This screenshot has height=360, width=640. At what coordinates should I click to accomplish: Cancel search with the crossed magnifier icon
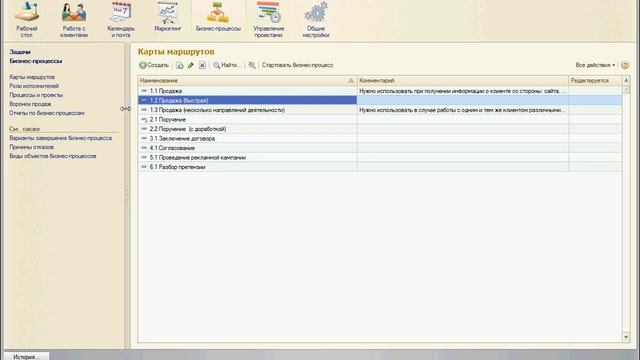(252, 65)
